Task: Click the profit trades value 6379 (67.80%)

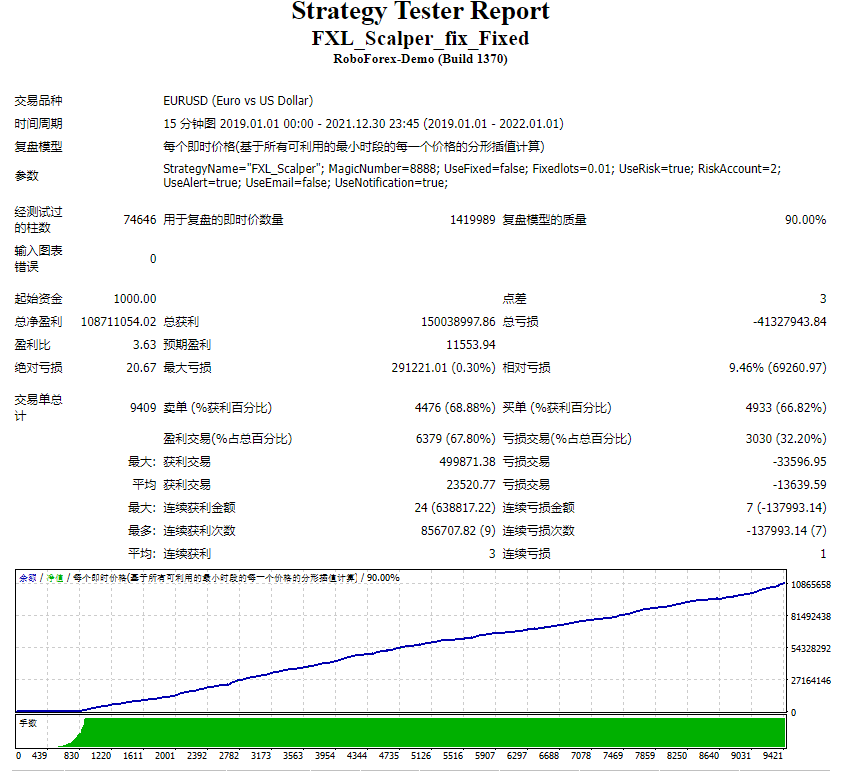Action: pyautogui.click(x=455, y=438)
